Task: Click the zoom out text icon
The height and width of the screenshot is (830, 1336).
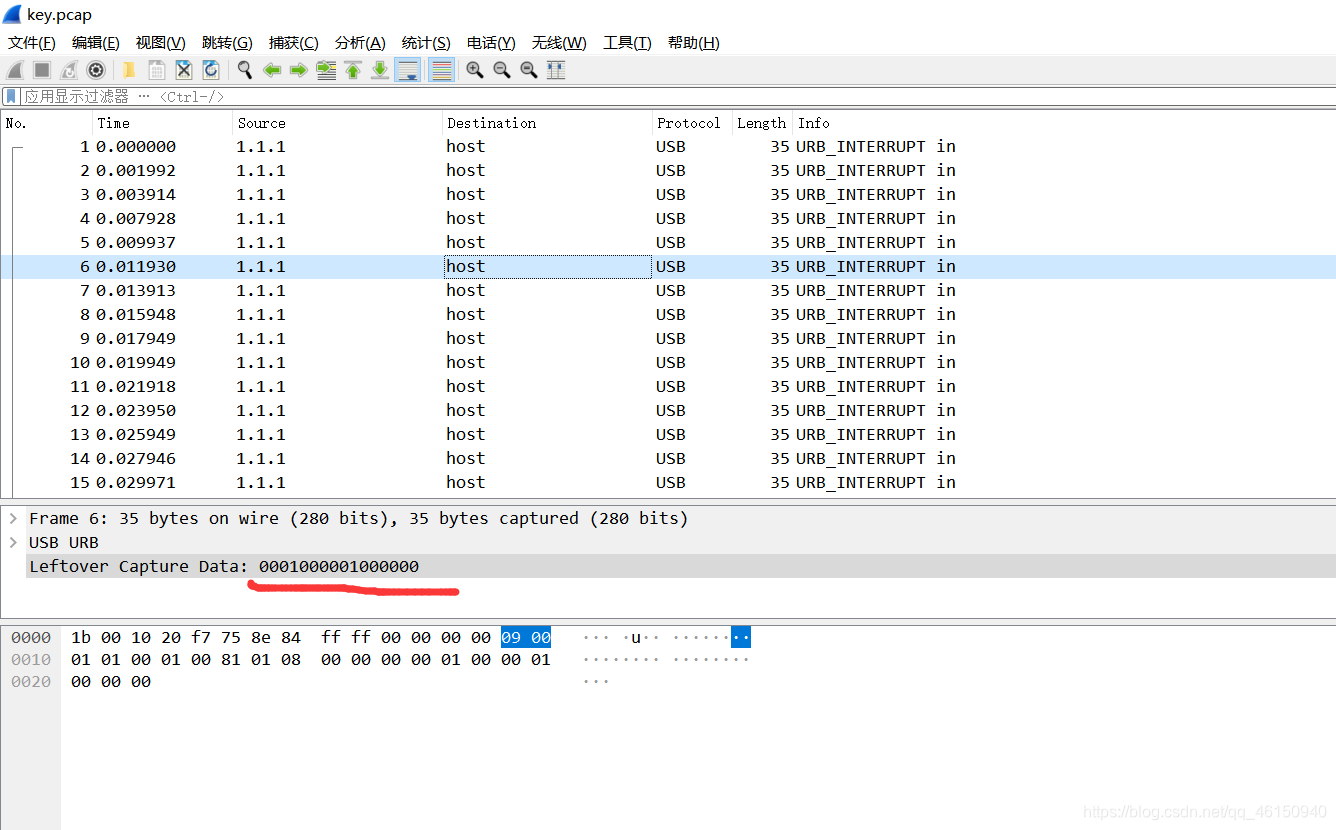Action: coord(502,70)
